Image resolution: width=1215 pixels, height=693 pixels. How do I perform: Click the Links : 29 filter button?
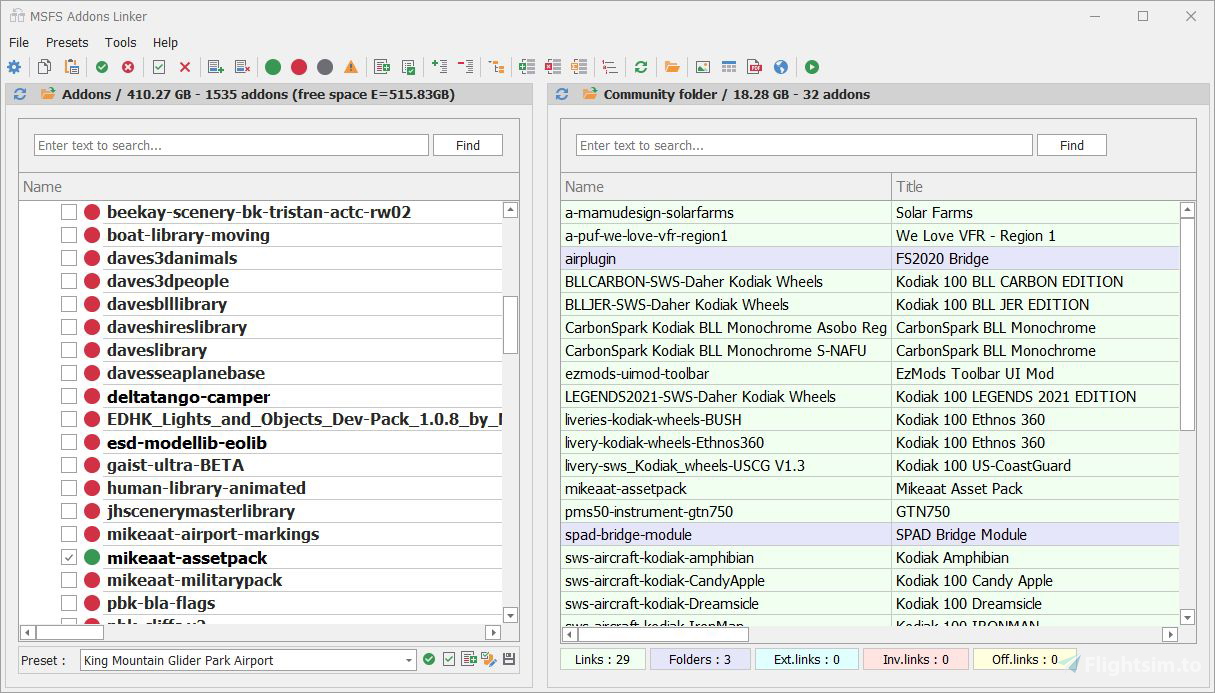(602, 659)
